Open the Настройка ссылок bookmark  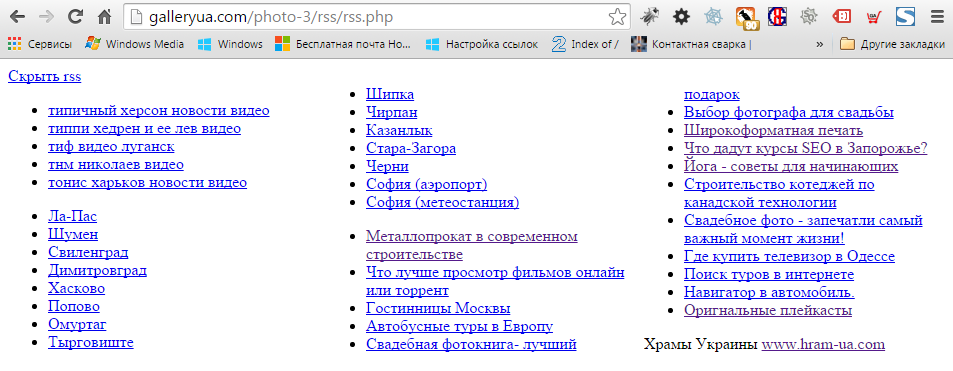(481, 44)
